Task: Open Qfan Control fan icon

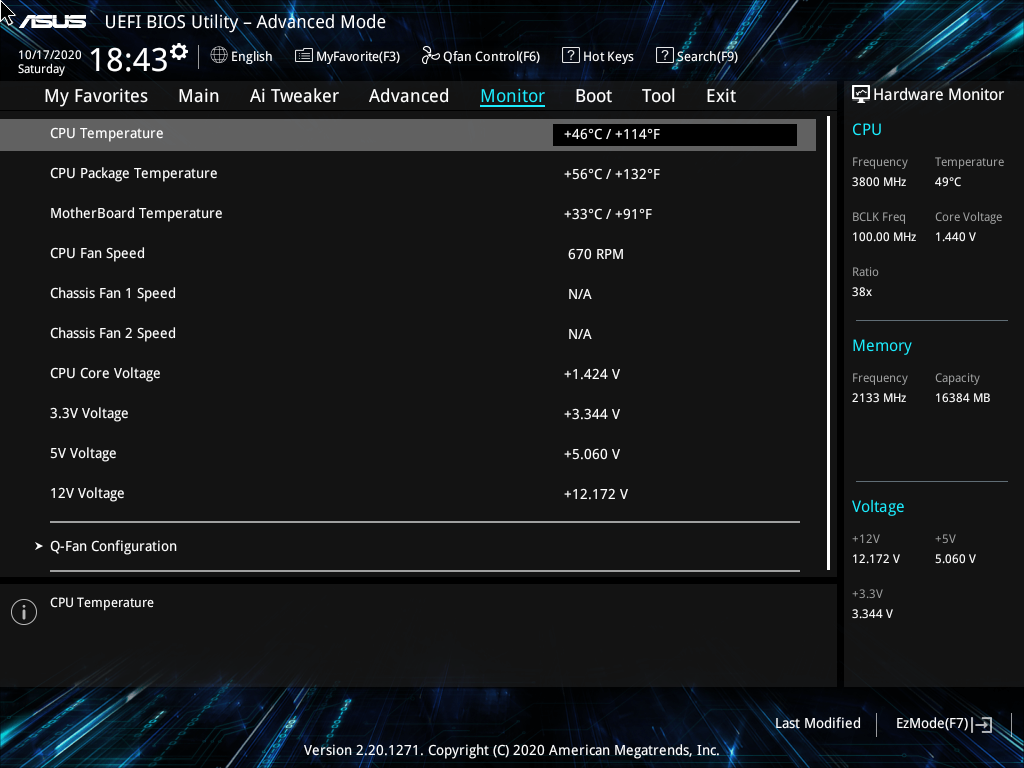Action: click(x=430, y=56)
